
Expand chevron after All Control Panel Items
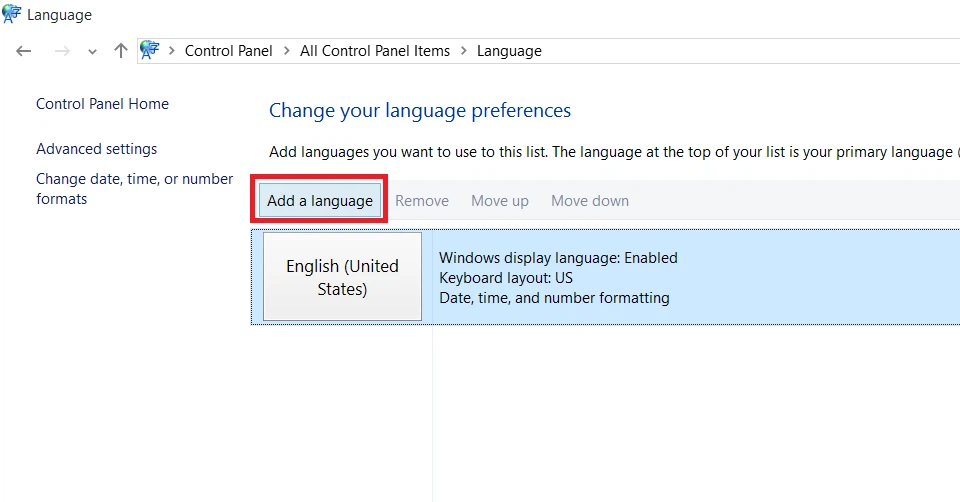click(x=464, y=51)
